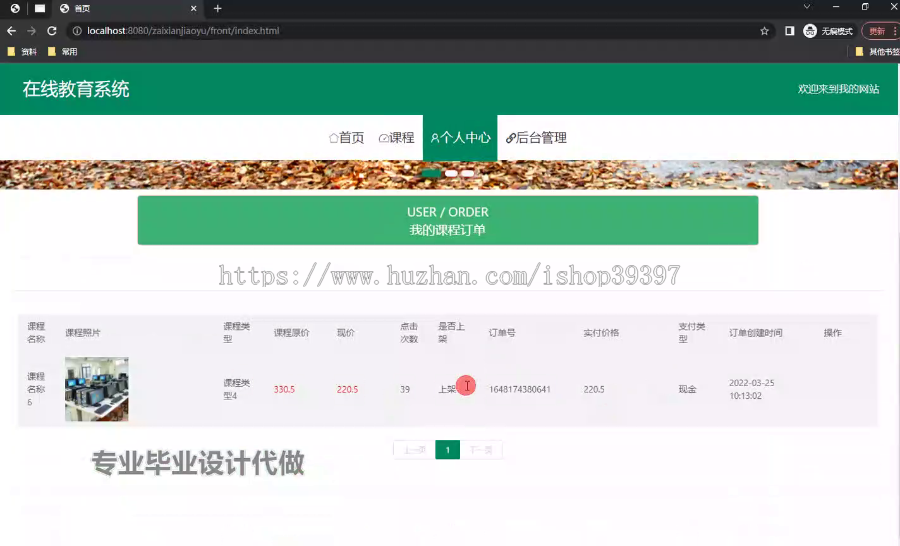Click the 课程类型4 cell

tap(236, 389)
